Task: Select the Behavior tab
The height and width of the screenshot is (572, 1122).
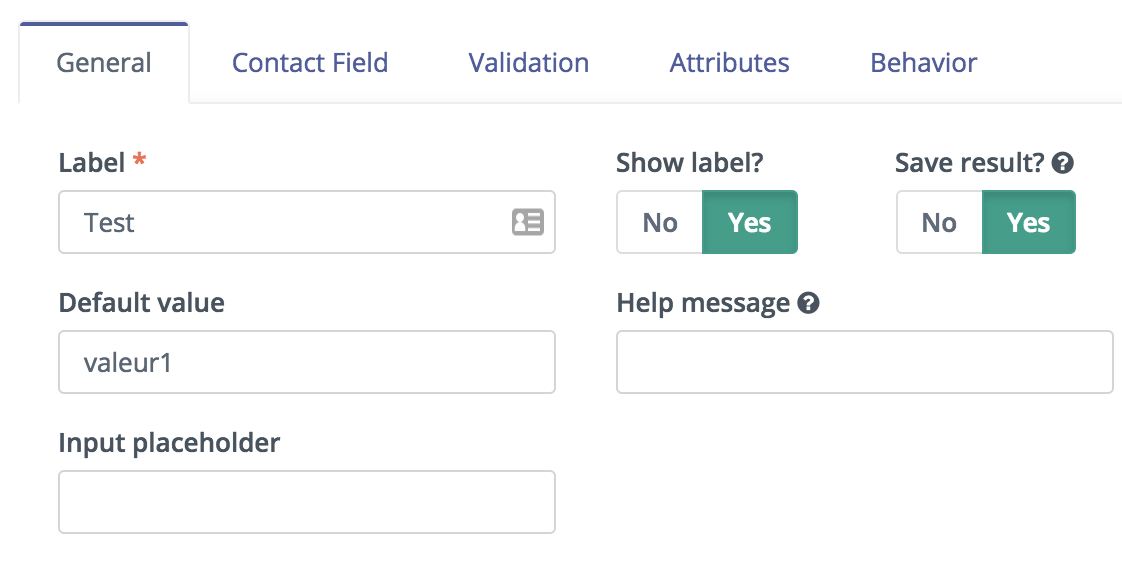Action: point(923,63)
